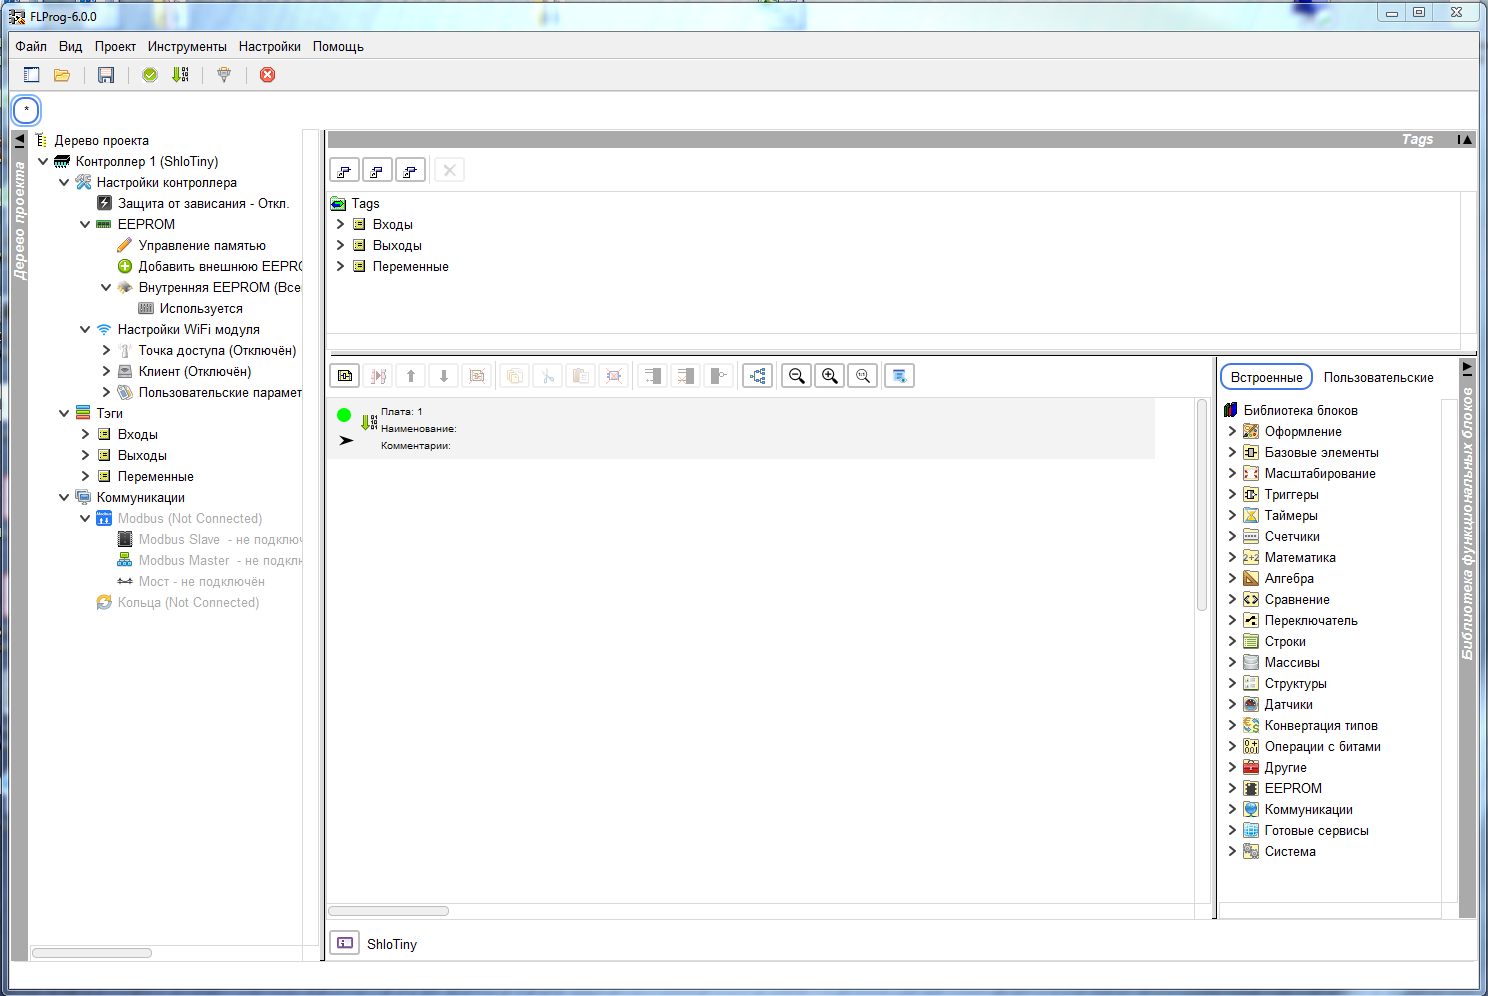Click the canvas vertical scrollbar thumb

pyautogui.click(x=1202, y=505)
